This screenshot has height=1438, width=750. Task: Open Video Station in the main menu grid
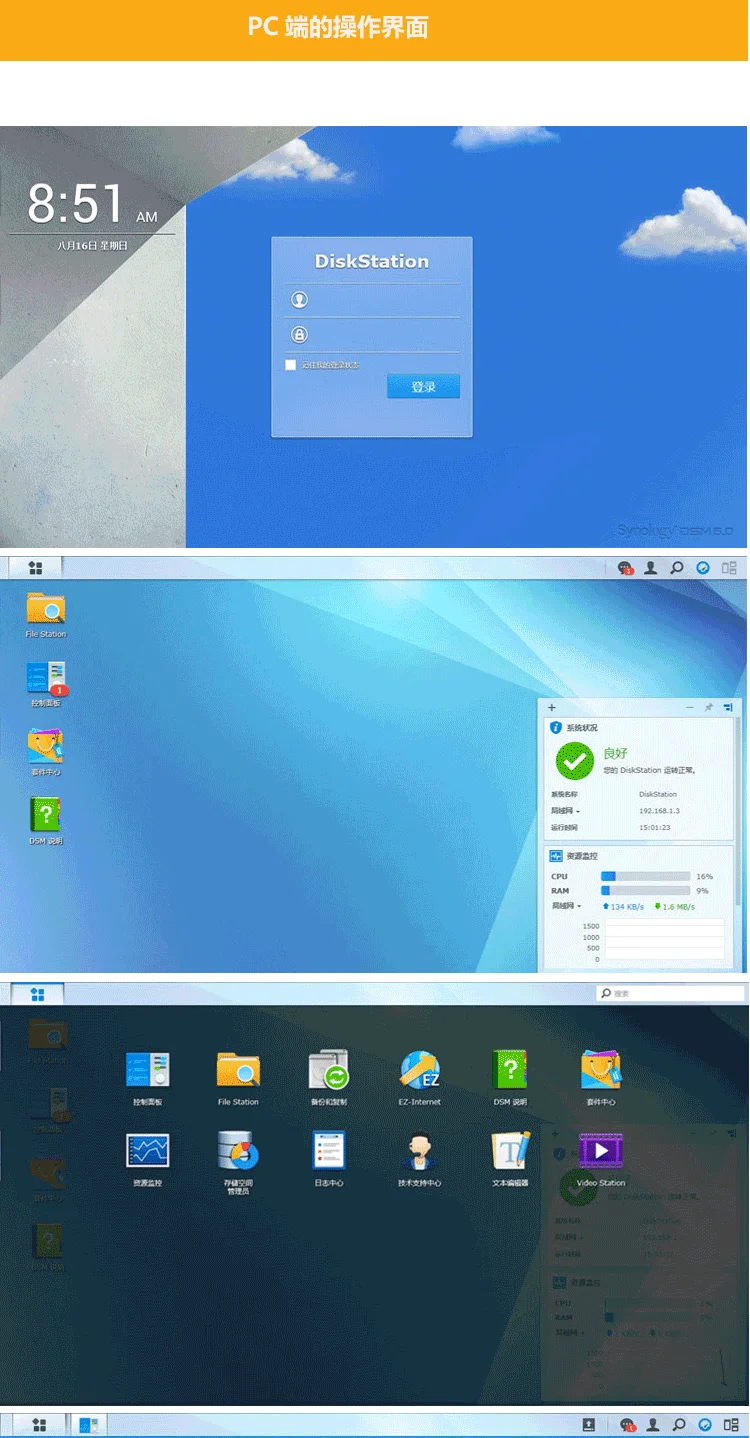(x=601, y=1160)
